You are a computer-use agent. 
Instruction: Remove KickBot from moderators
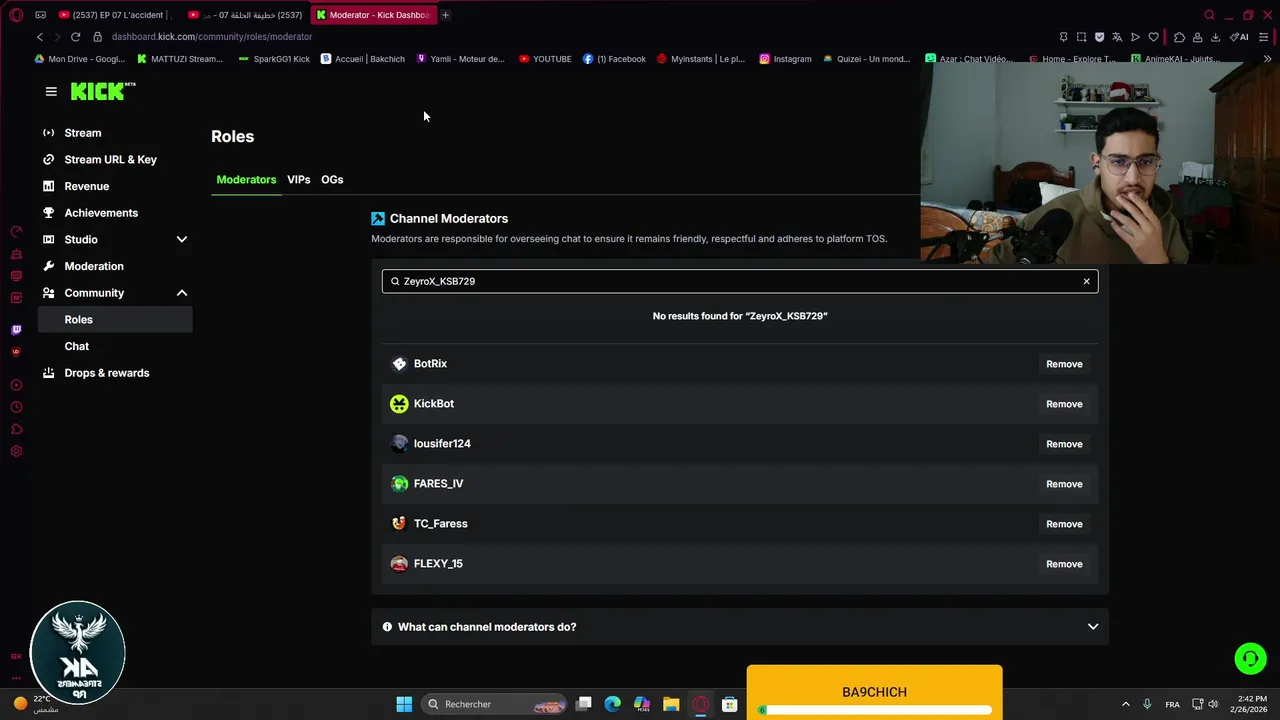pyautogui.click(x=1064, y=404)
